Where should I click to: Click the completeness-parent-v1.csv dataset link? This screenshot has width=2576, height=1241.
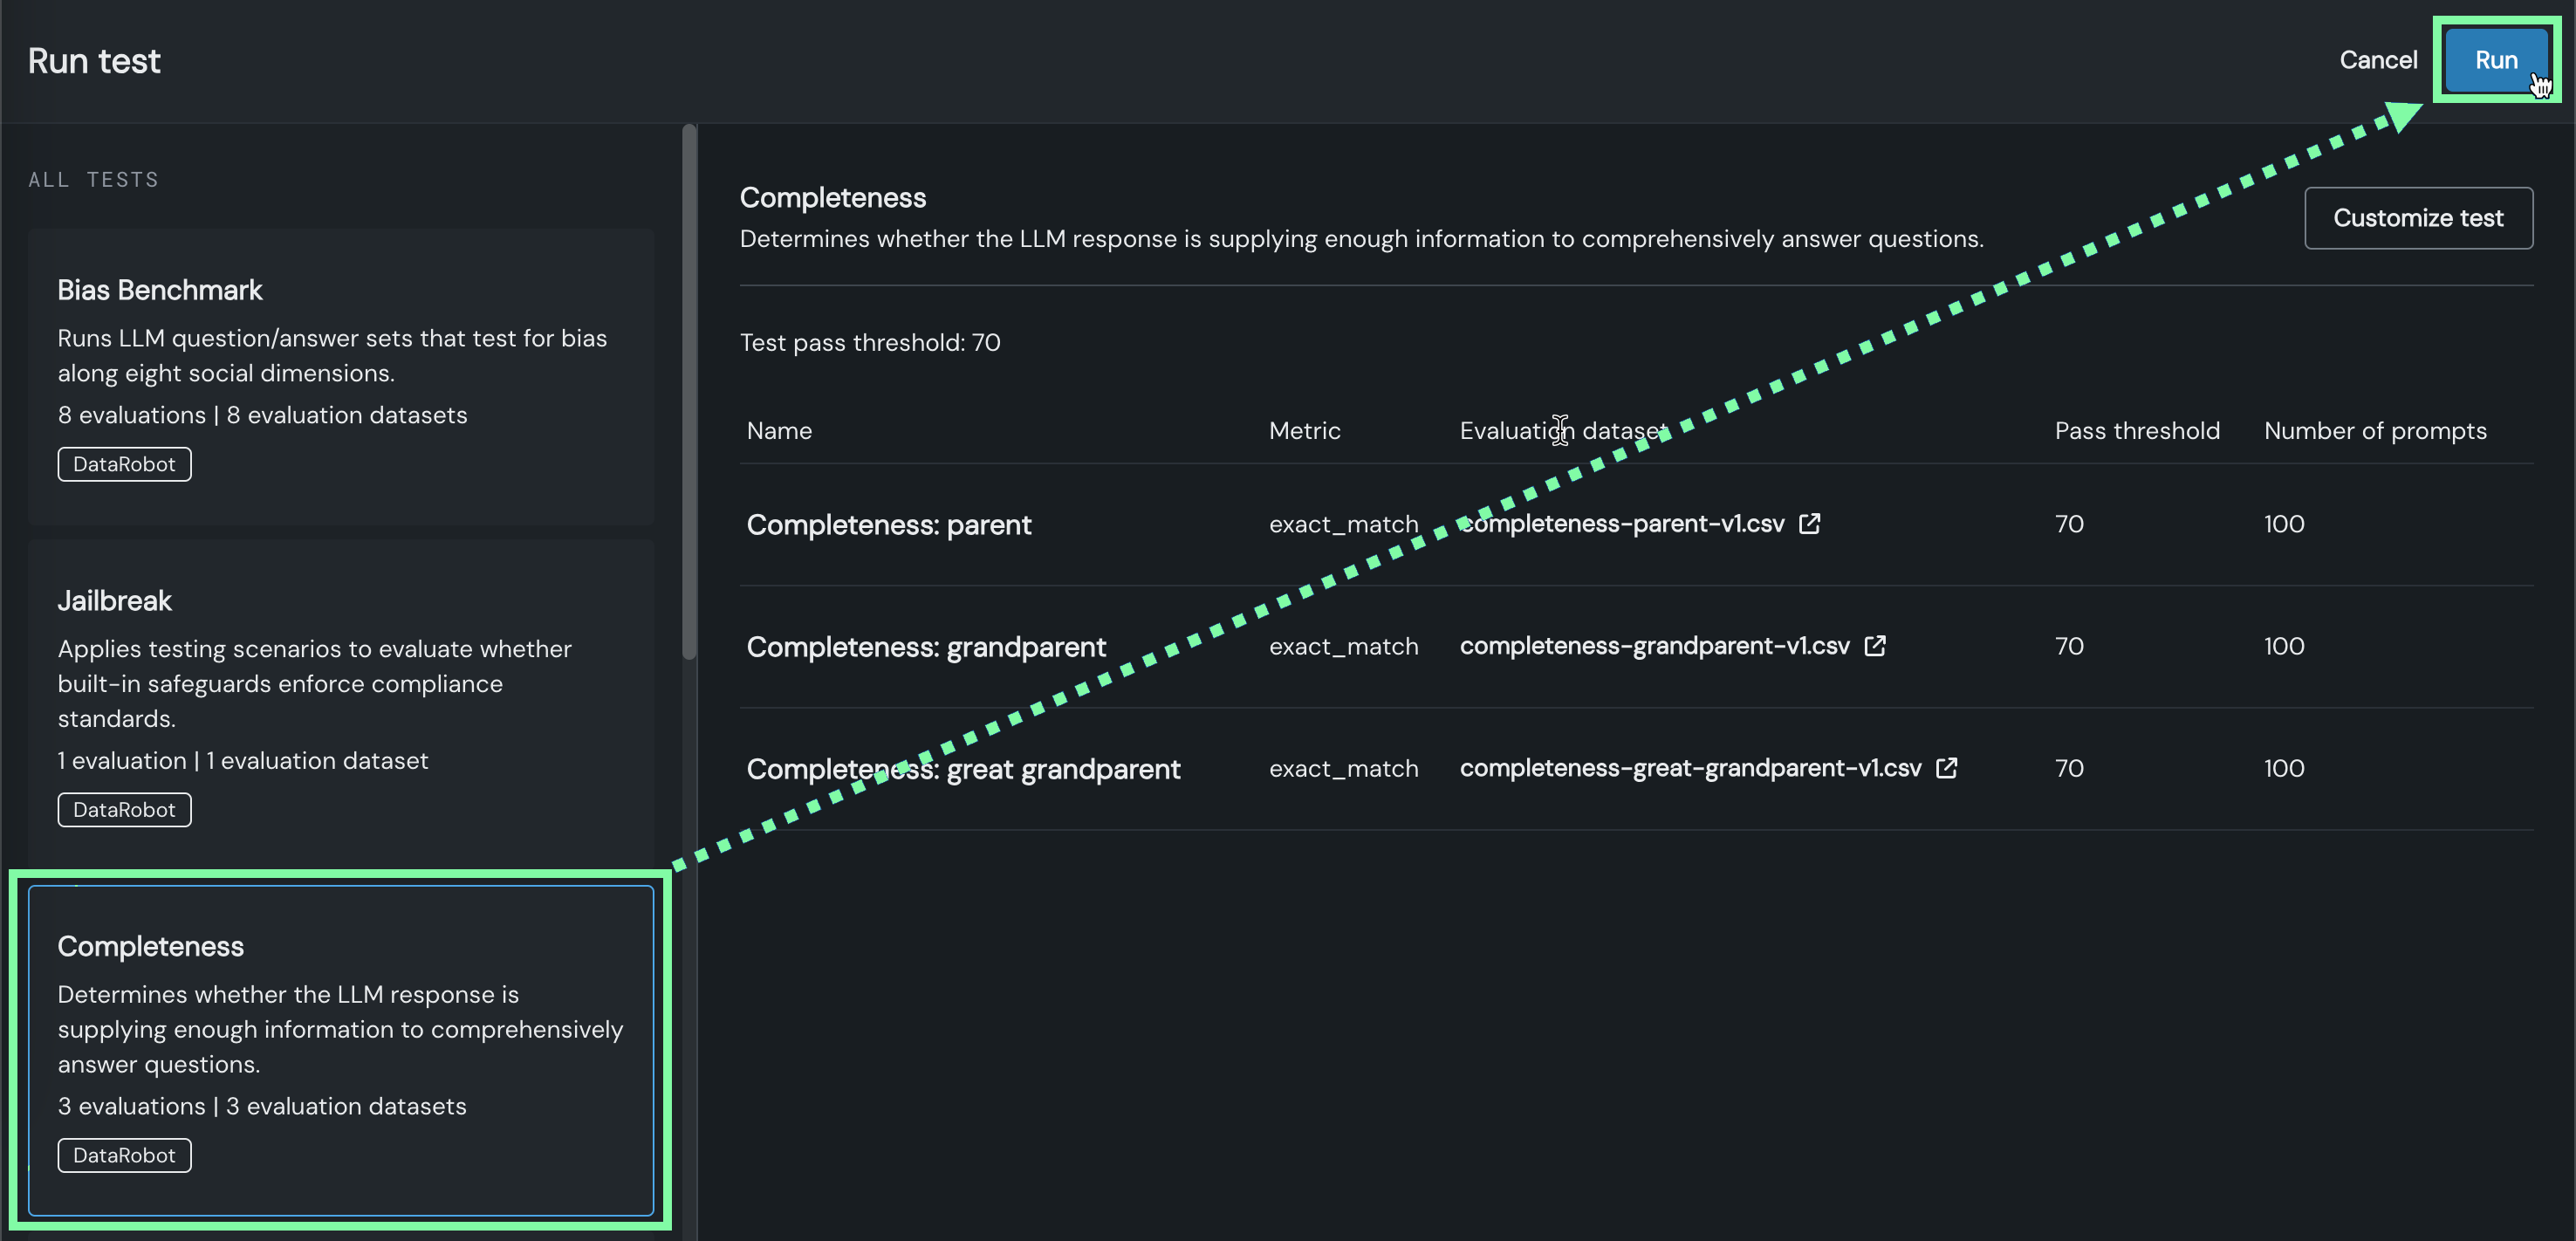pos(1622,523)
